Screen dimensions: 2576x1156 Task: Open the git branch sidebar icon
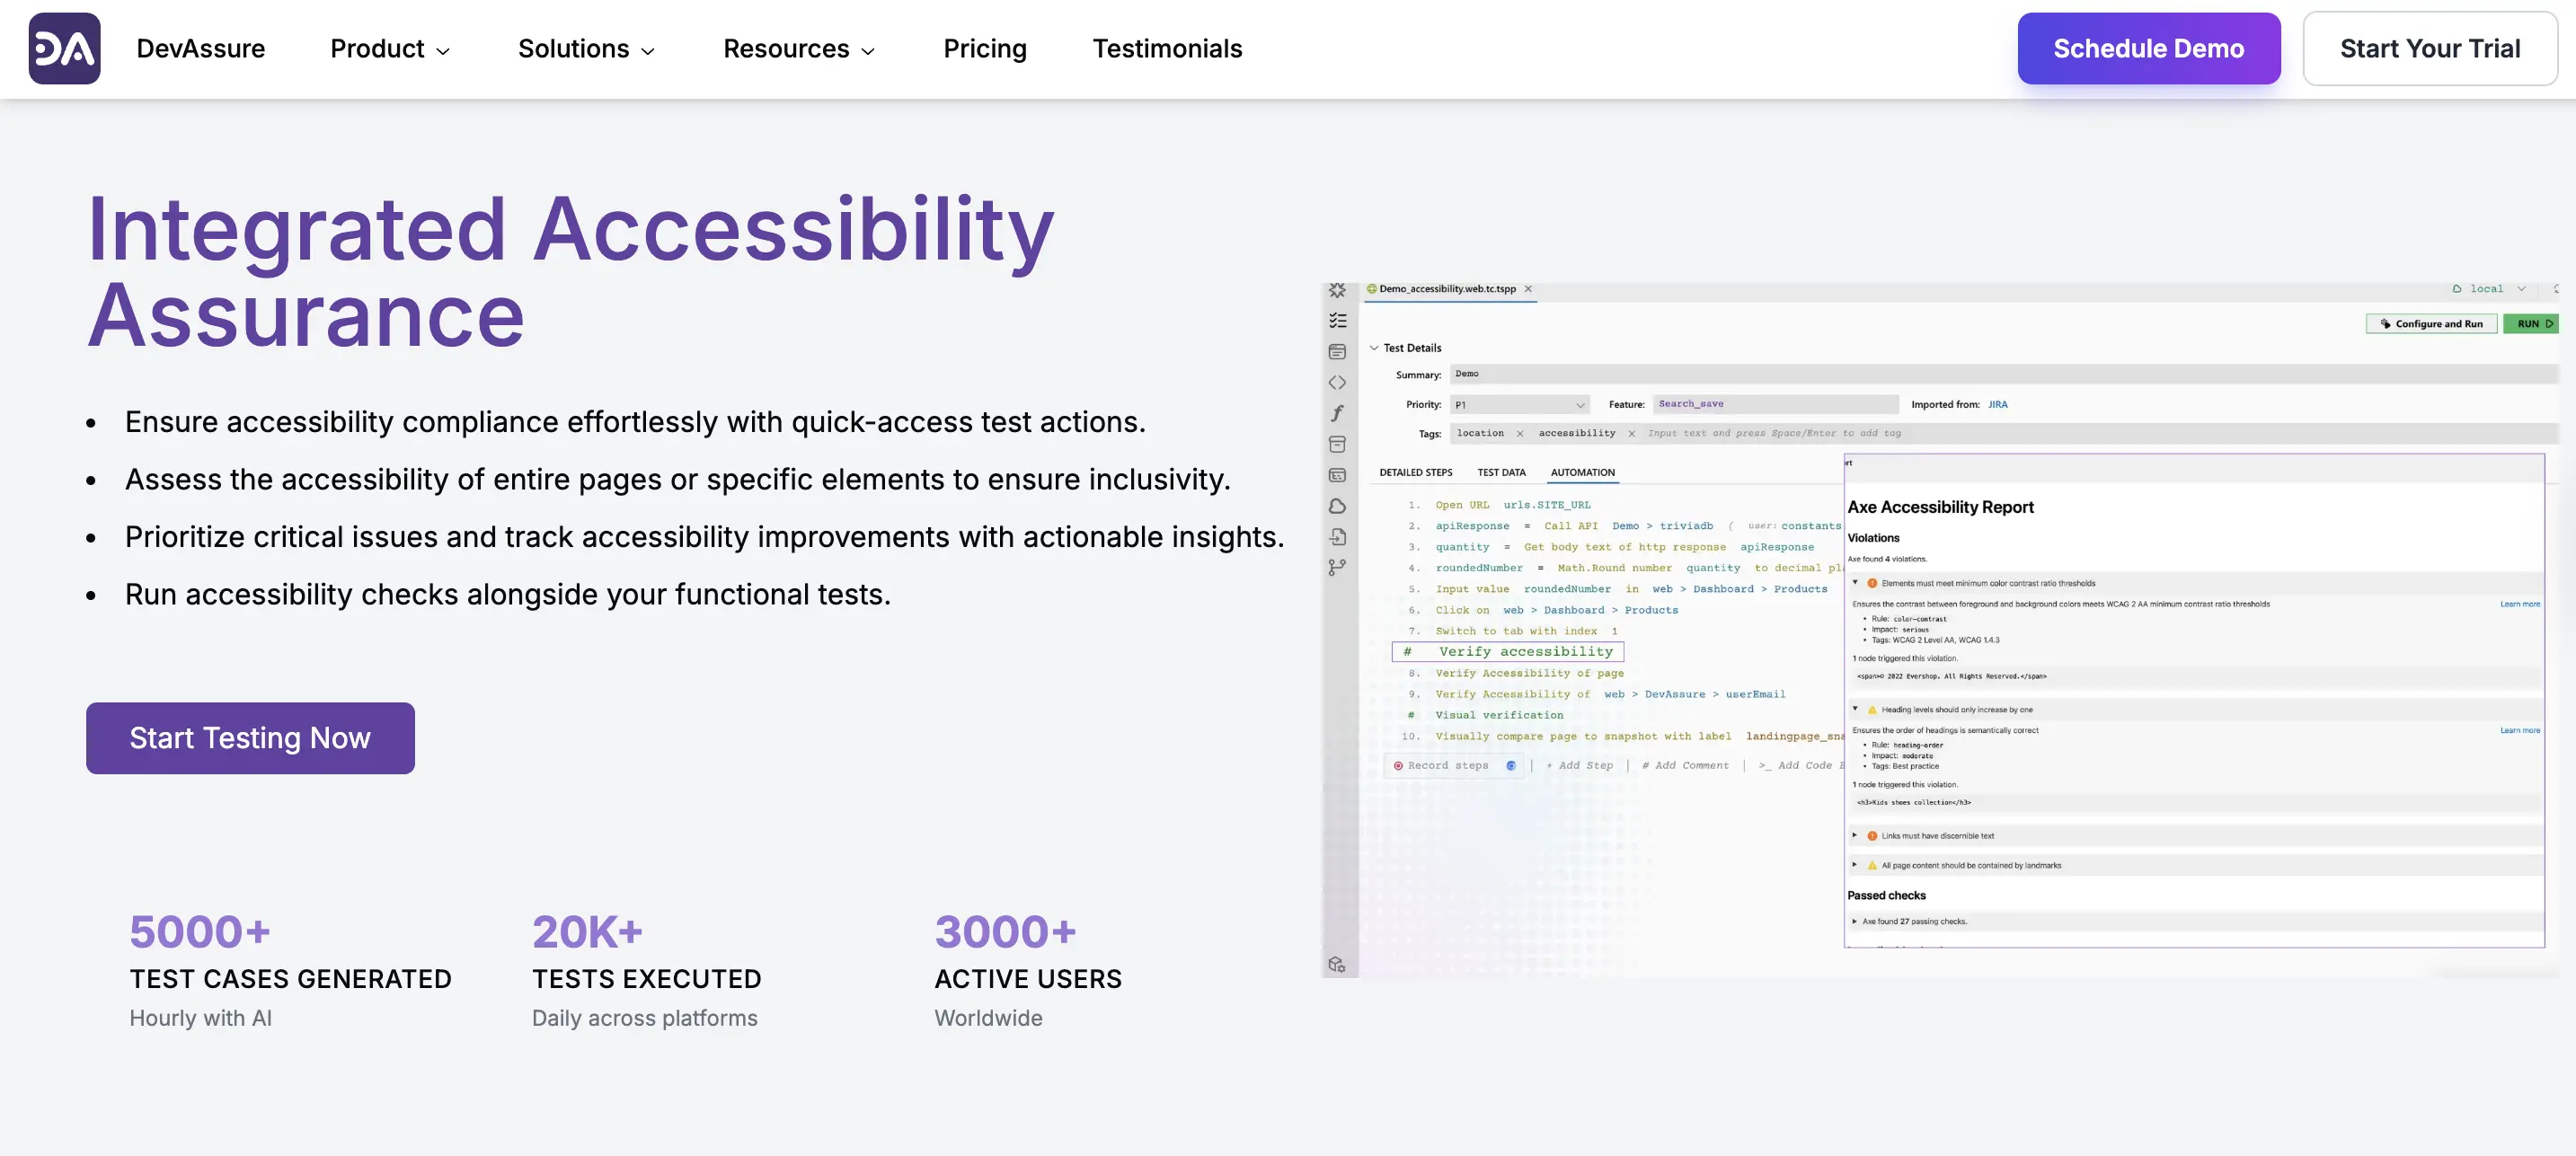click(1337, 567)
